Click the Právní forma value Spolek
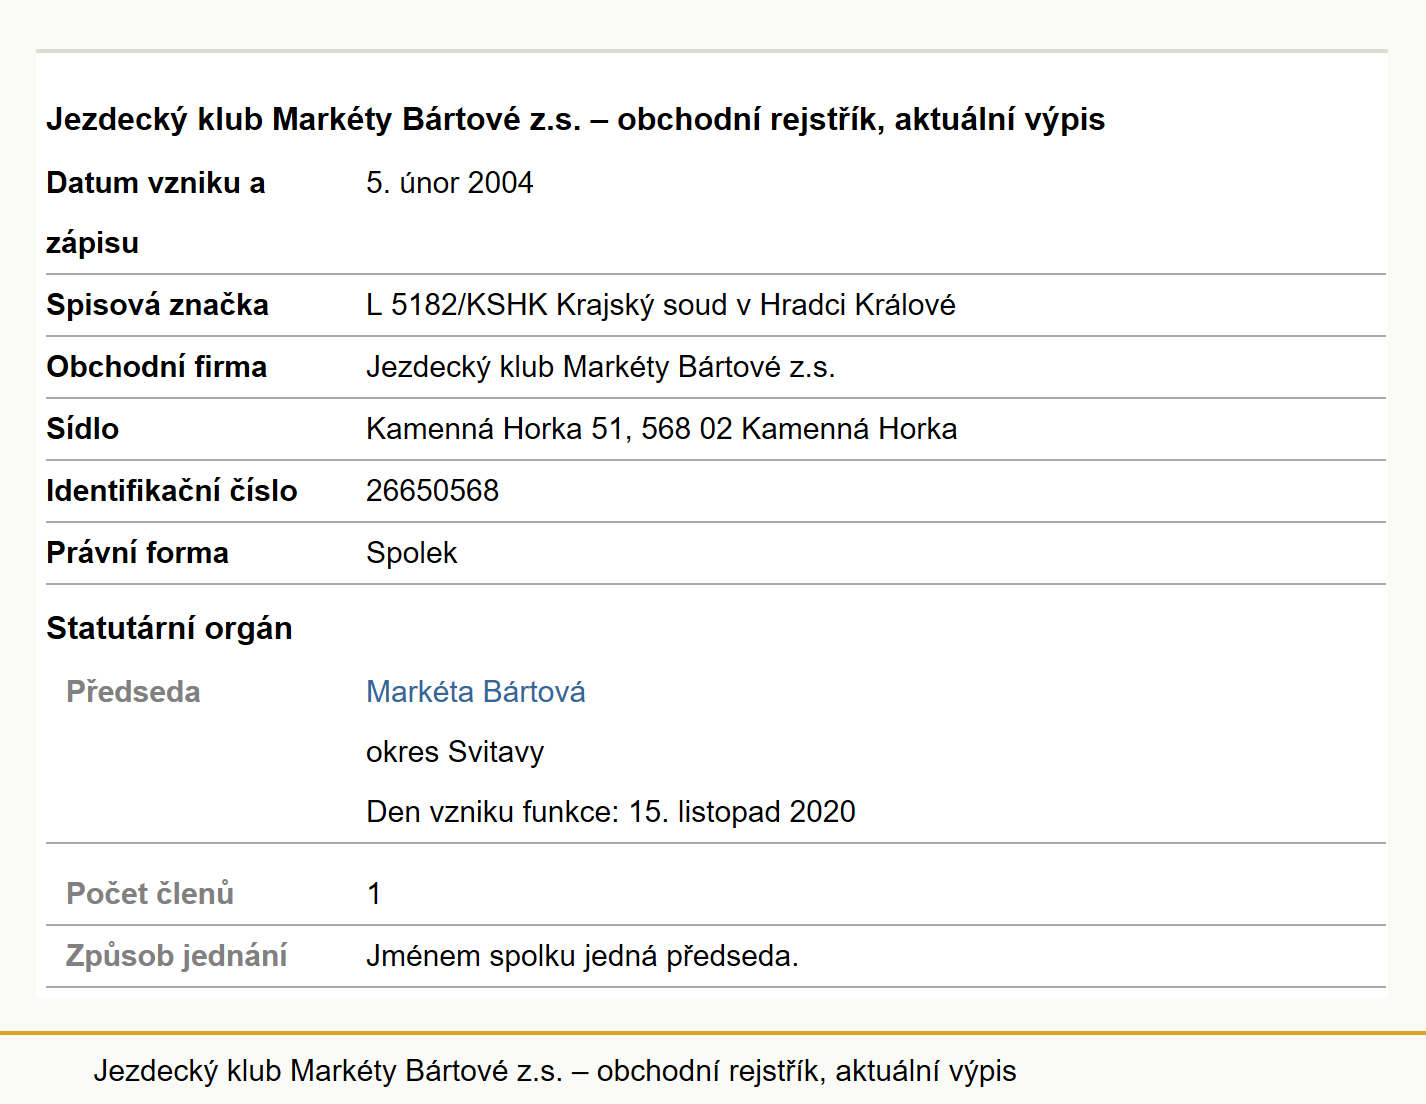The height and width of the screenshot is (1104, 1426). pyautogui.click(x=412, y=553)
